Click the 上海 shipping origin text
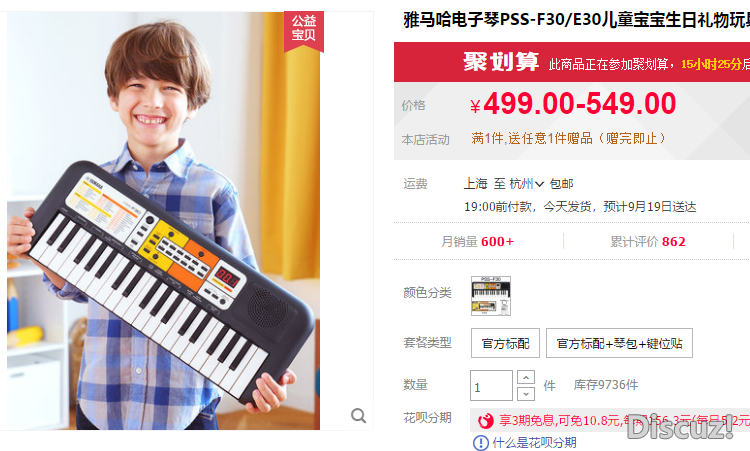750x451 pixels. point(475,184)
